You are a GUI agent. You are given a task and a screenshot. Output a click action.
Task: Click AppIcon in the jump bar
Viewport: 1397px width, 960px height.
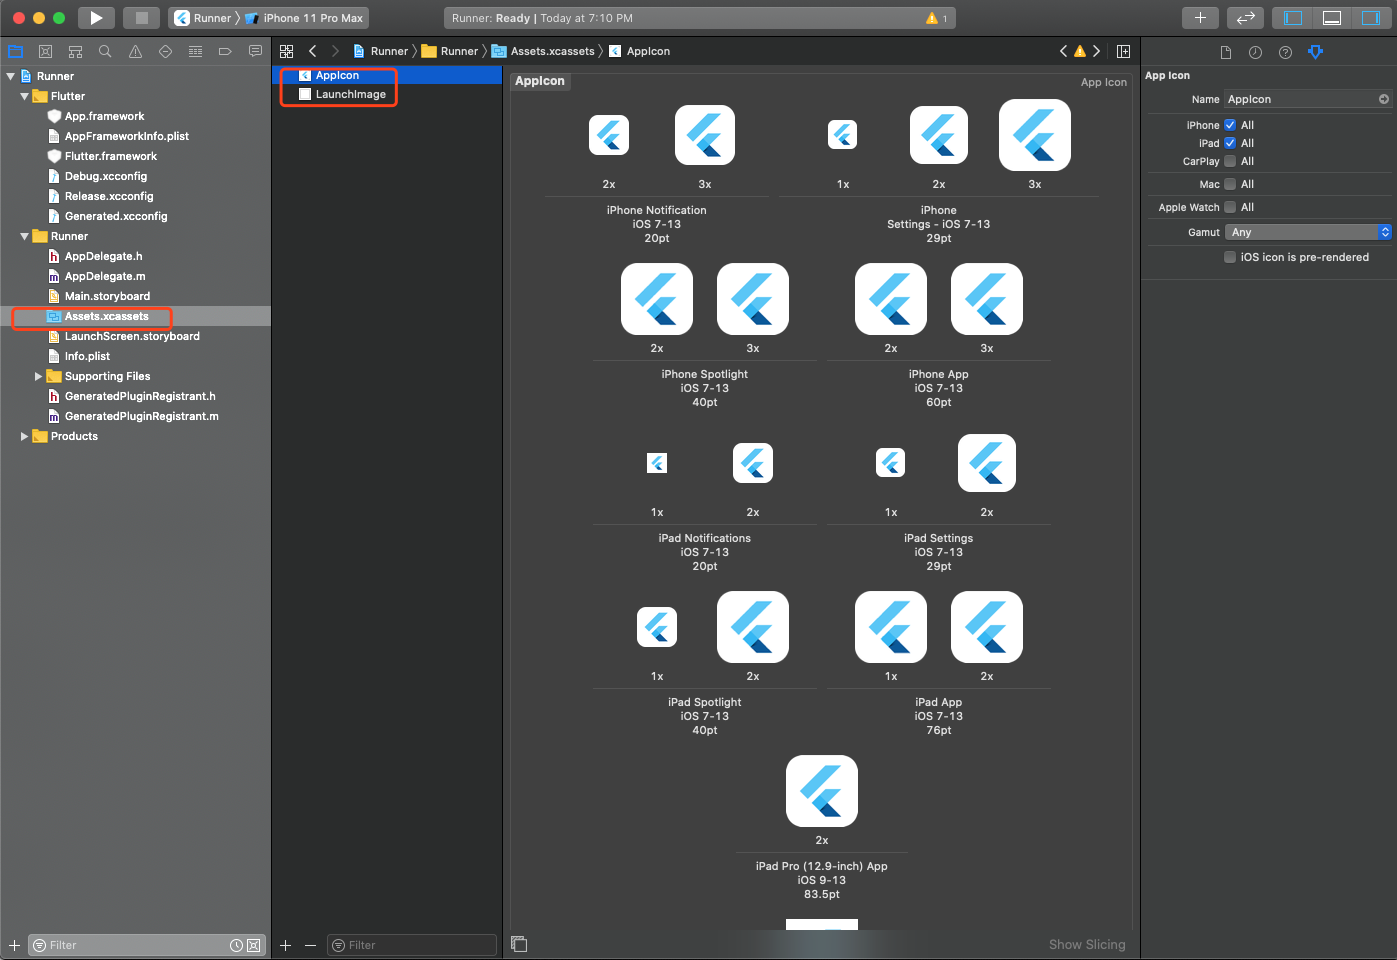tap(640, 51)
